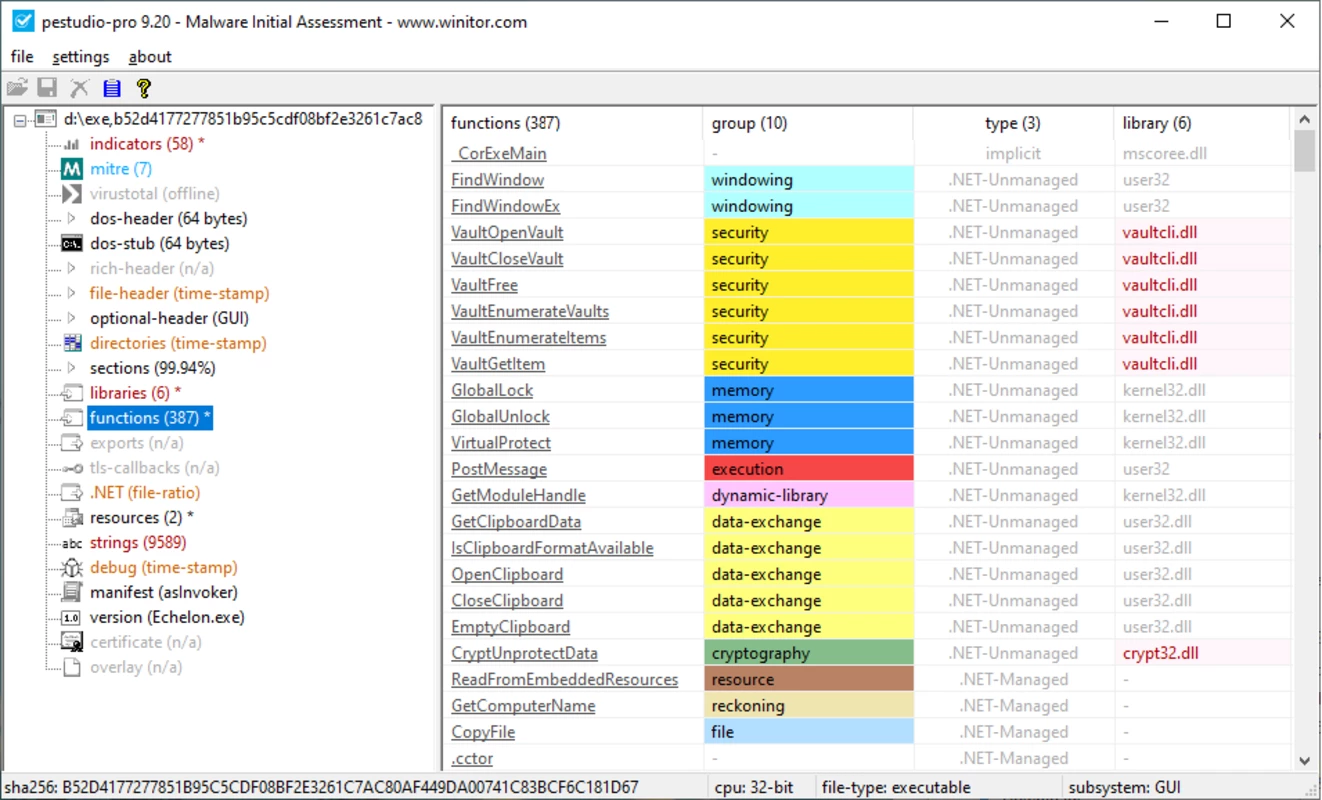The width and height of the screenshot is (1322, 800).
Task: Click the mscoree.dll library cell
Action: click(x=1201, y=154)
